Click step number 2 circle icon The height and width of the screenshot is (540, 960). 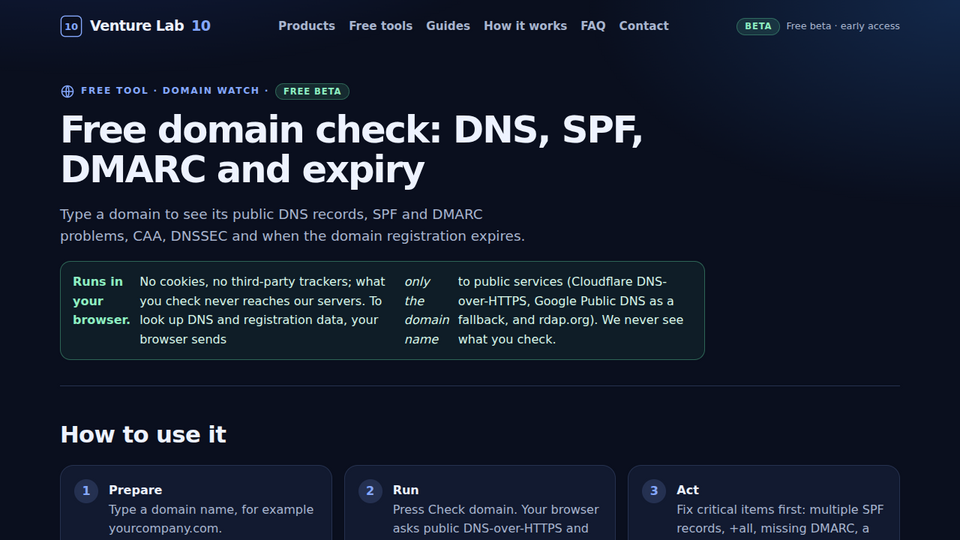pos(370,491)
